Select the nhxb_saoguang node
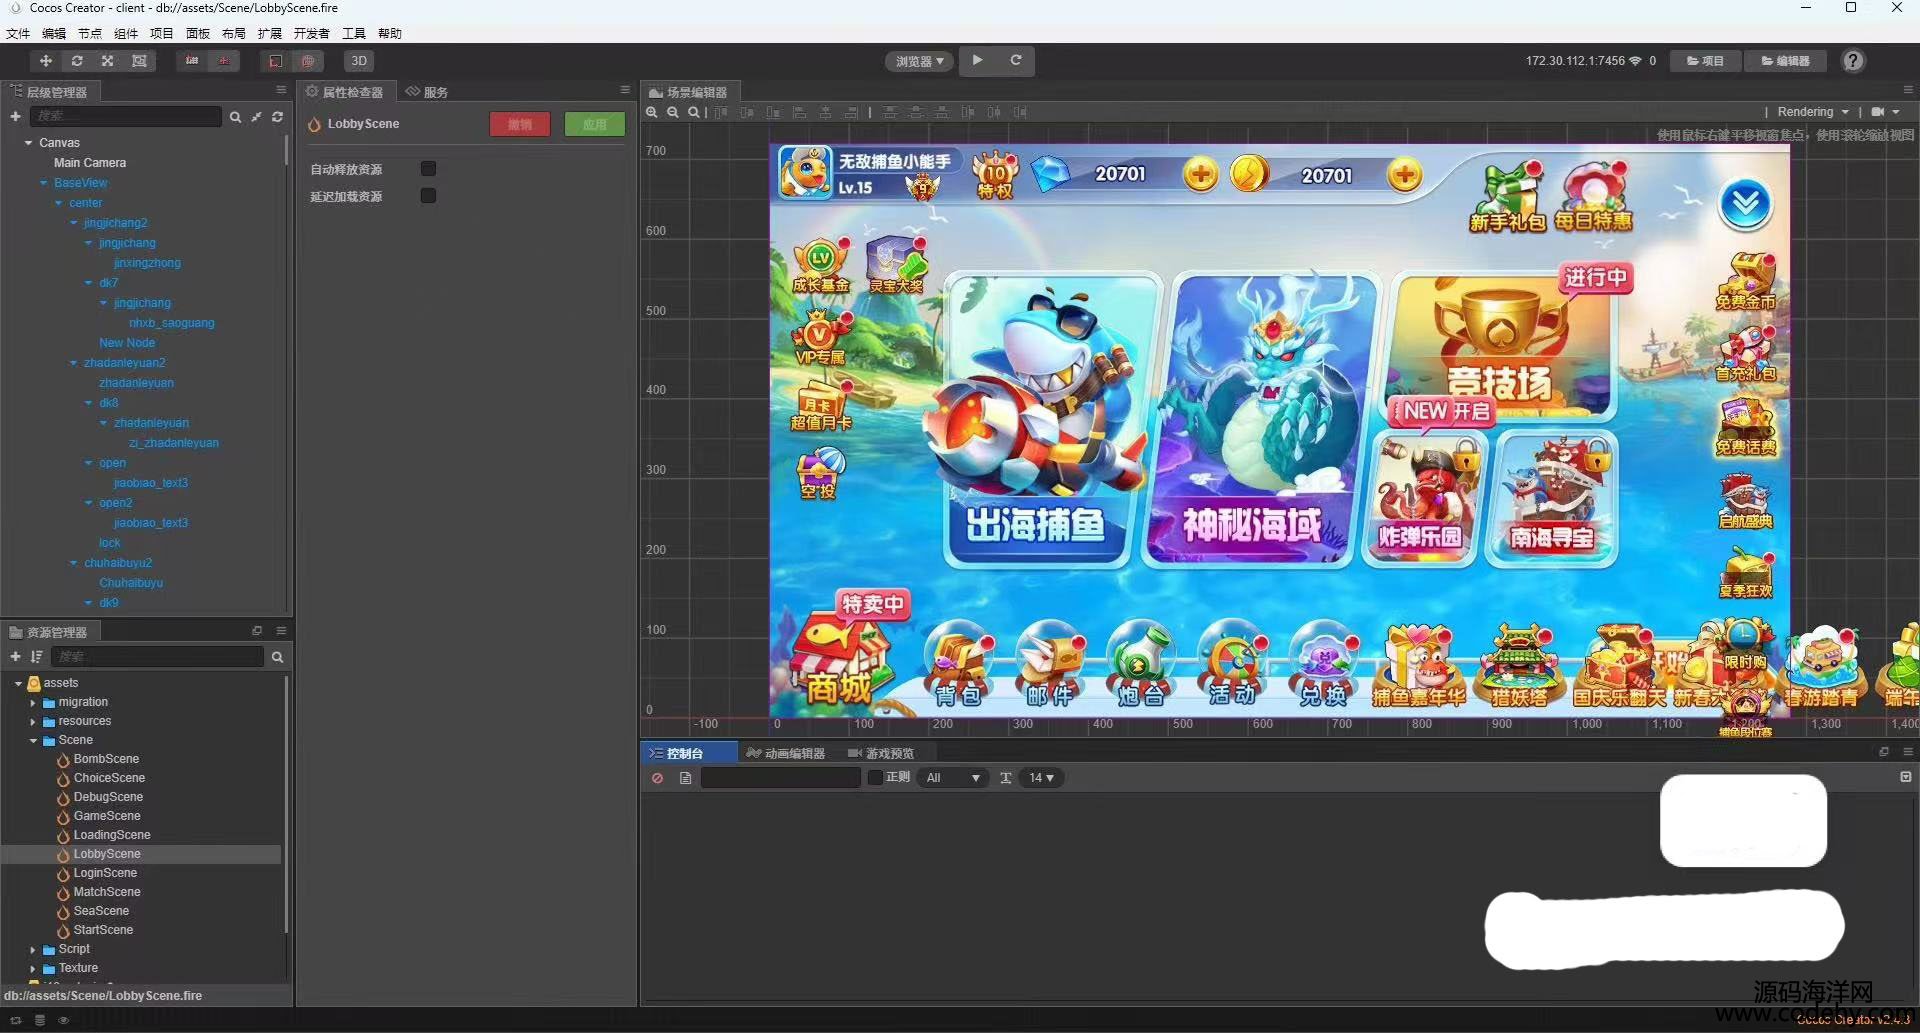This screenshot has height=1033, width=1920. 172,323
